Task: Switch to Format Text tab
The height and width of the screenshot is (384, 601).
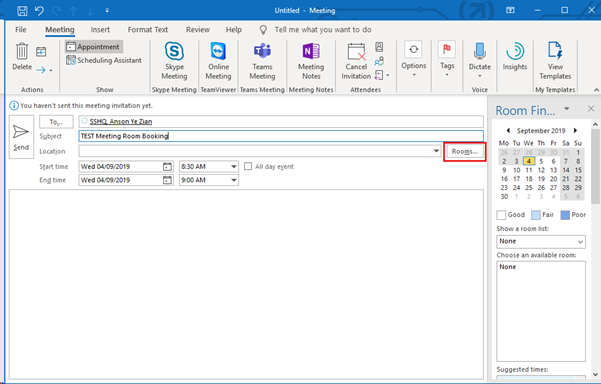Action: pos(148,30)
